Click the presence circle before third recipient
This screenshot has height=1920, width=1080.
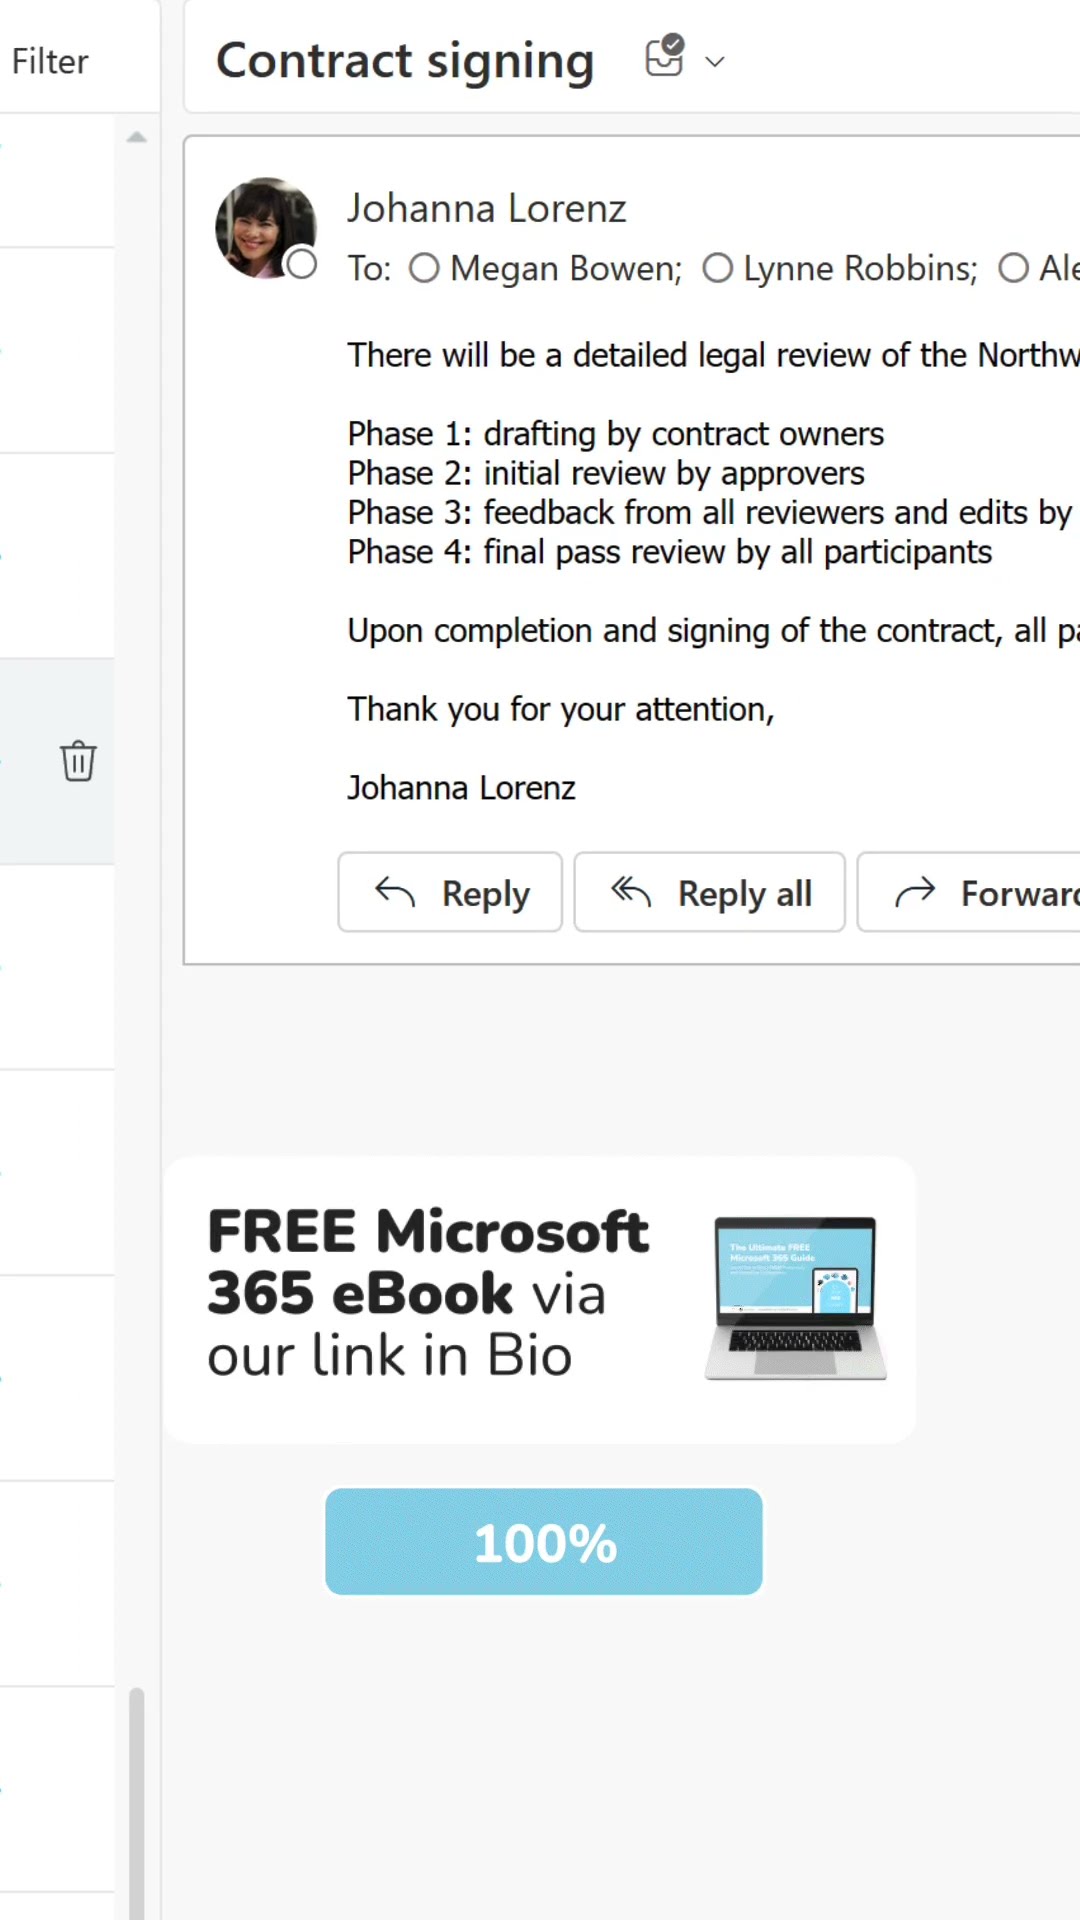(x=1013, y=268)
